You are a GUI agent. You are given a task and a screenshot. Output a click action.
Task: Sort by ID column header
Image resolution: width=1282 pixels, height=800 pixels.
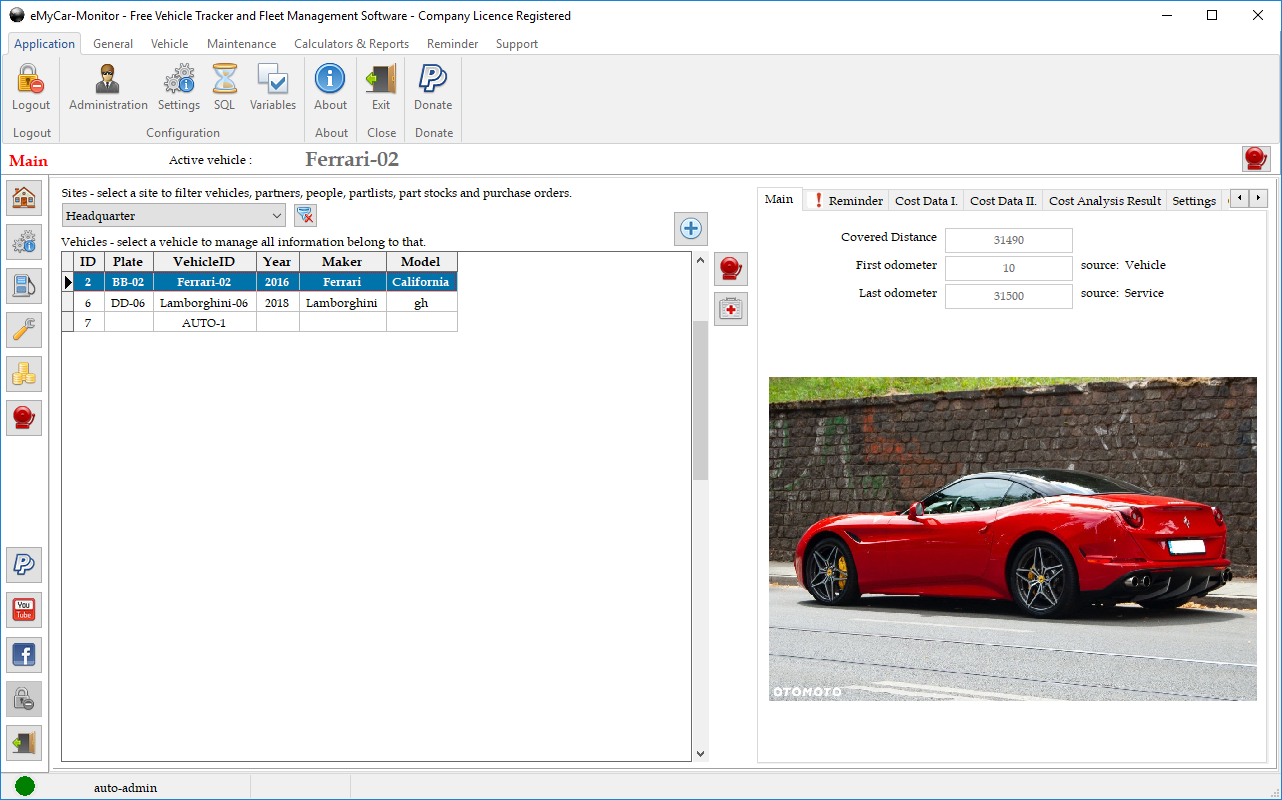tap(88, 262)
